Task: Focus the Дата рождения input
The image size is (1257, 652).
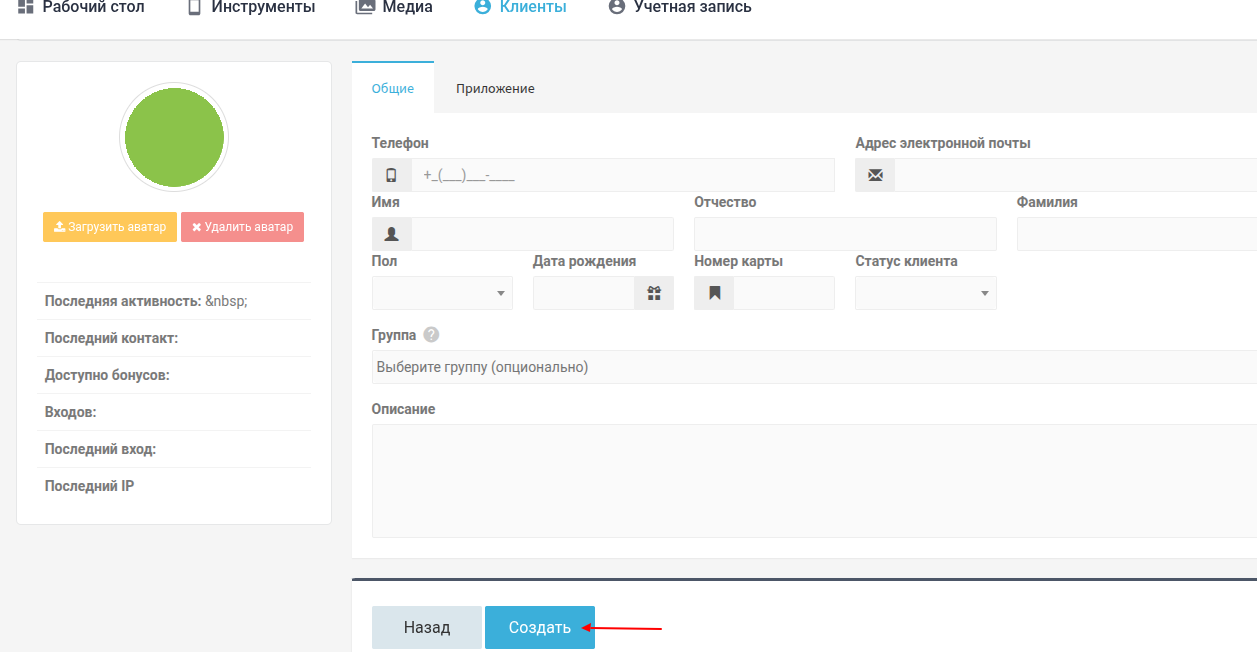Action: (584, 293)
